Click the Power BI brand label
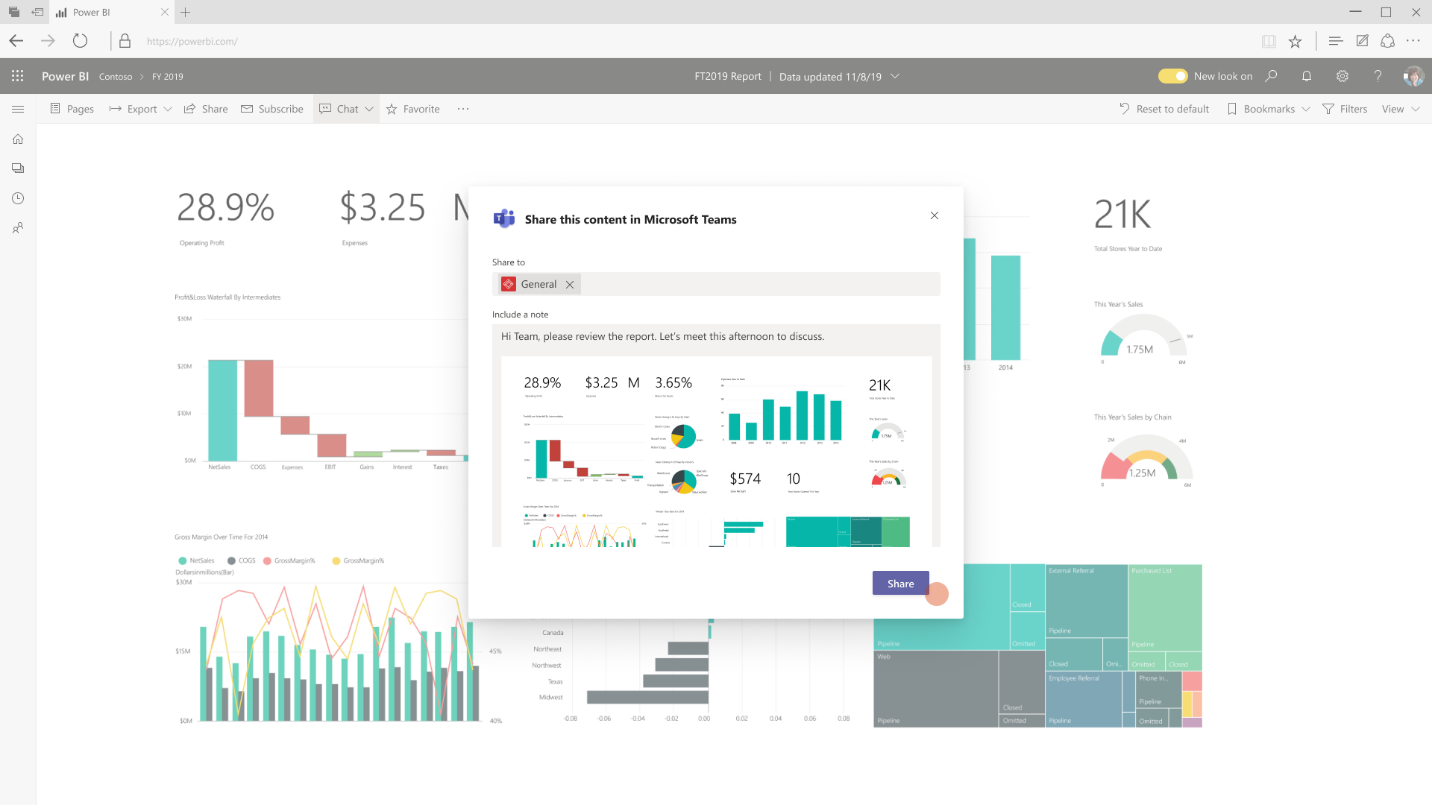This screenshot has height=805, width=1432. tap(65, 76)
